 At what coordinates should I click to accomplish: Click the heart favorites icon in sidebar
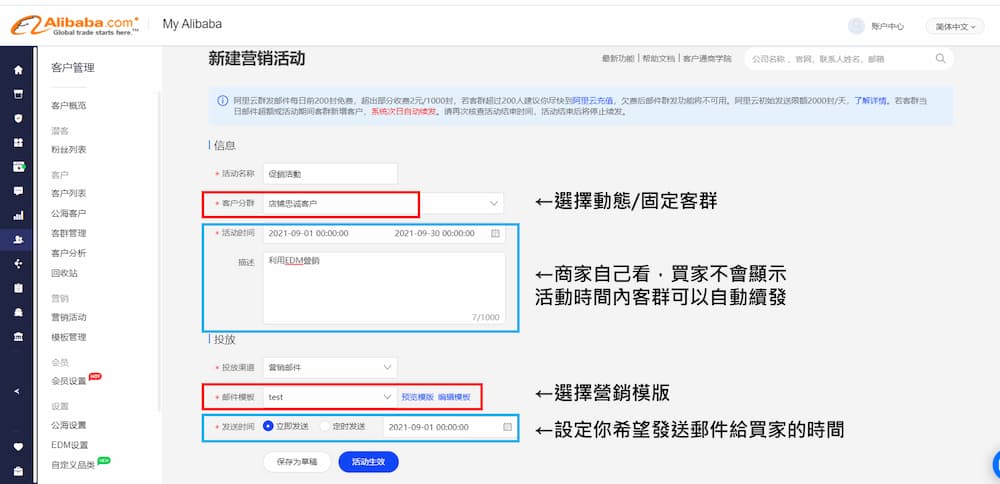pos(17,446)
